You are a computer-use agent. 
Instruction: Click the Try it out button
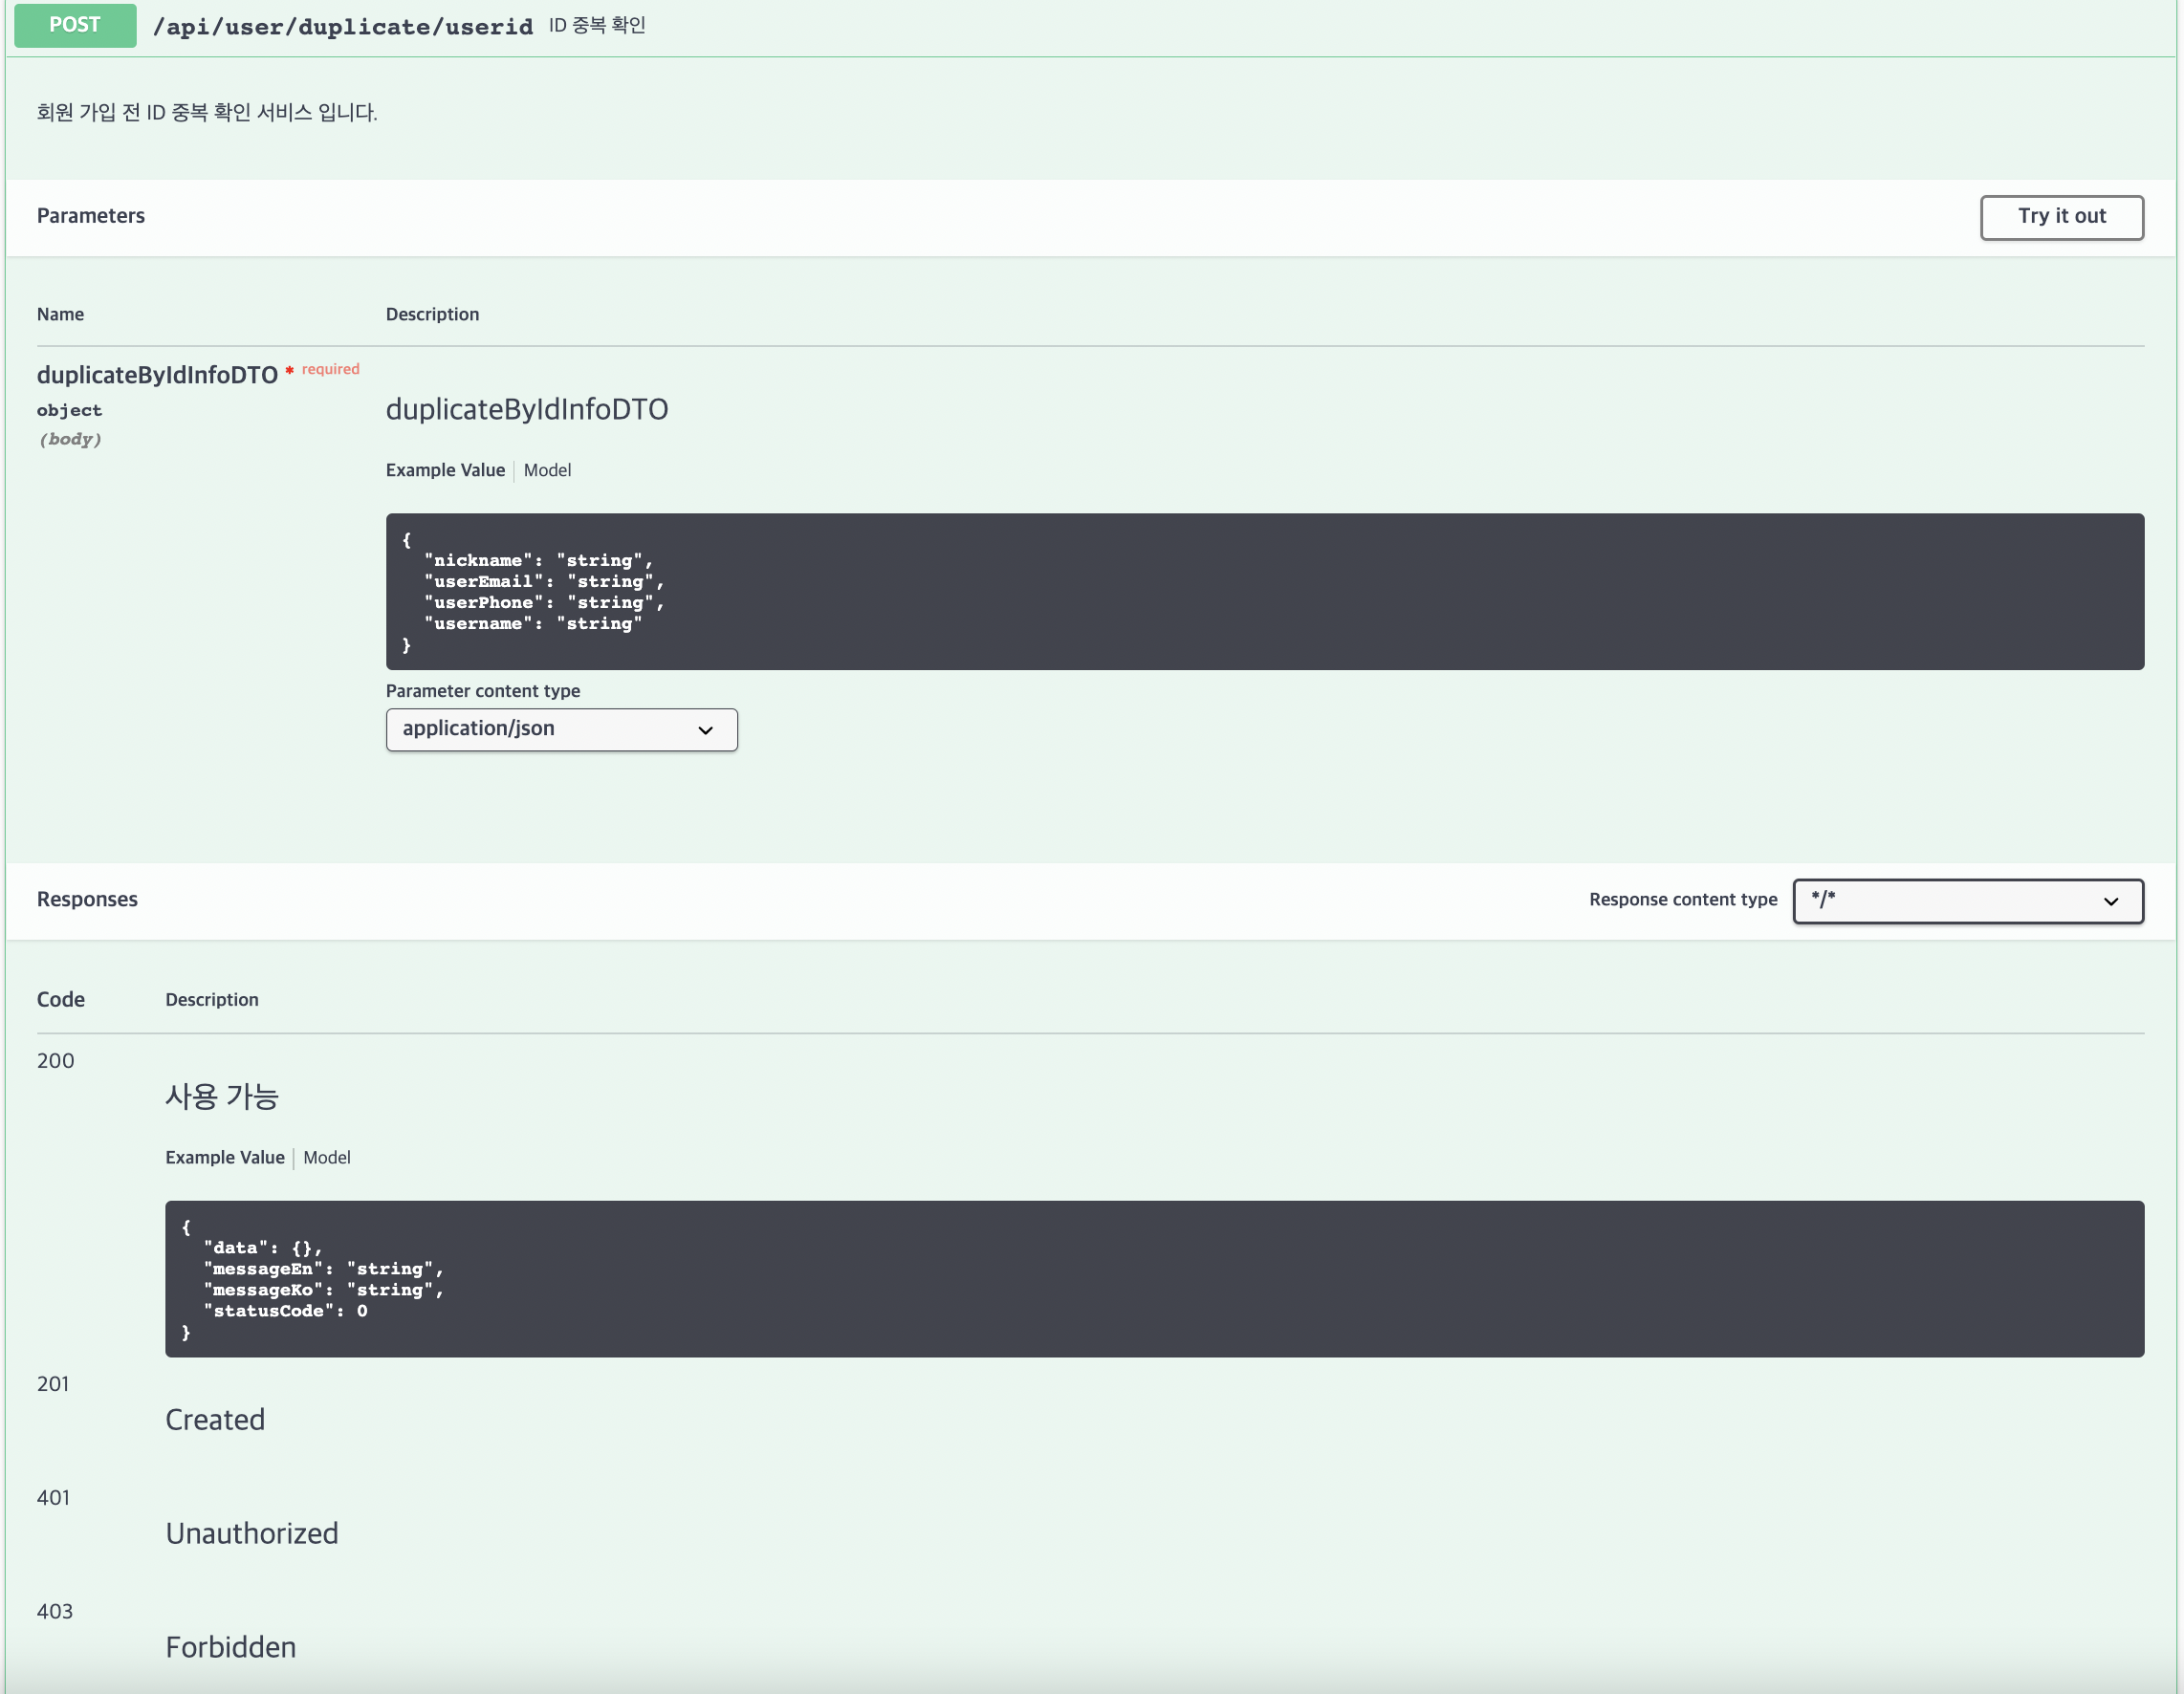coord(2061,217)
